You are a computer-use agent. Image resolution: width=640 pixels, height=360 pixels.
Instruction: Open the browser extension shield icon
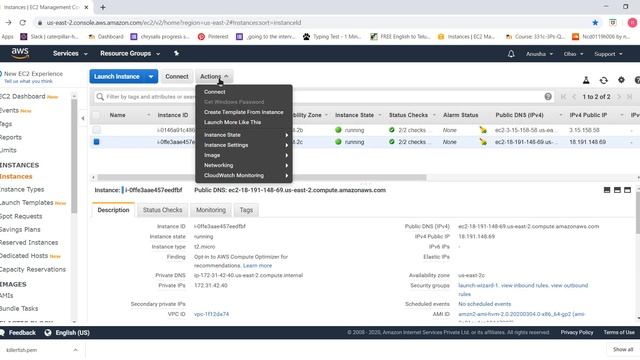click(x=613, y=23)
